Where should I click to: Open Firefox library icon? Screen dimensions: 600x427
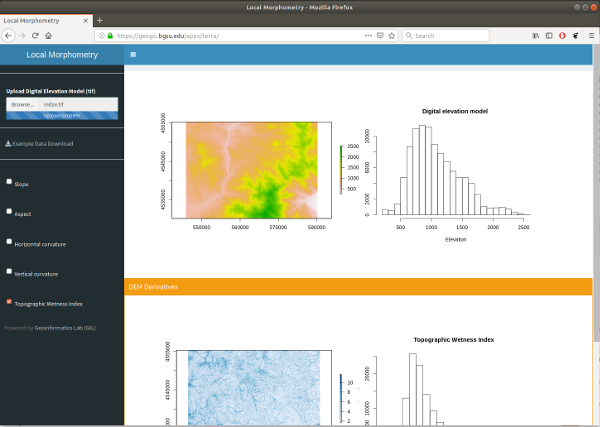(535, 35)
